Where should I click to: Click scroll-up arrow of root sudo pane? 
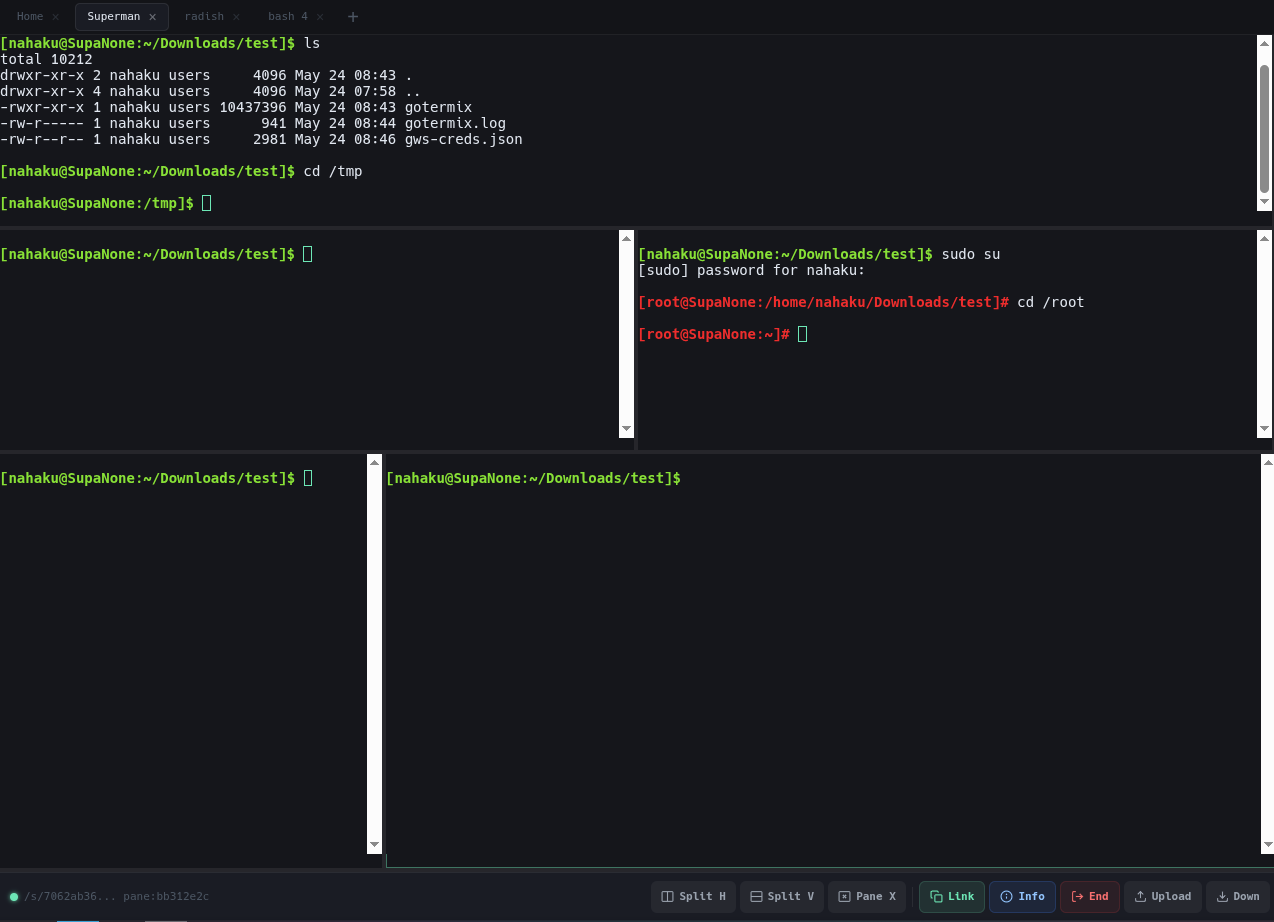coord(1264,238)
